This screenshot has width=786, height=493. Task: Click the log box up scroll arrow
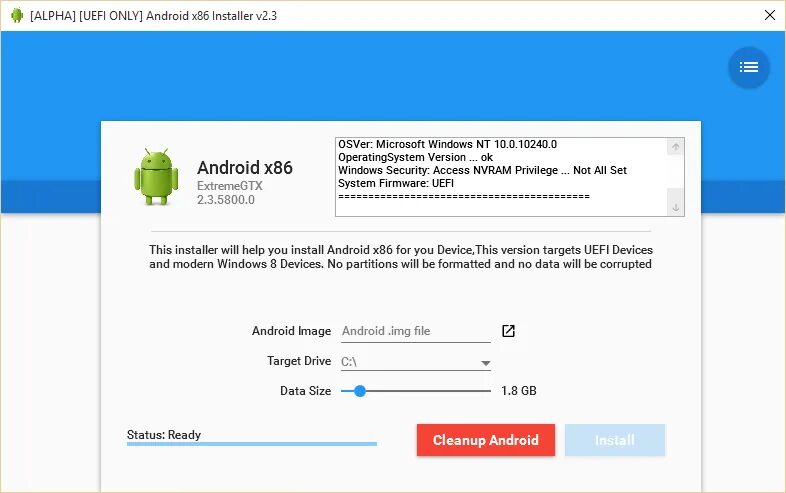675,147
